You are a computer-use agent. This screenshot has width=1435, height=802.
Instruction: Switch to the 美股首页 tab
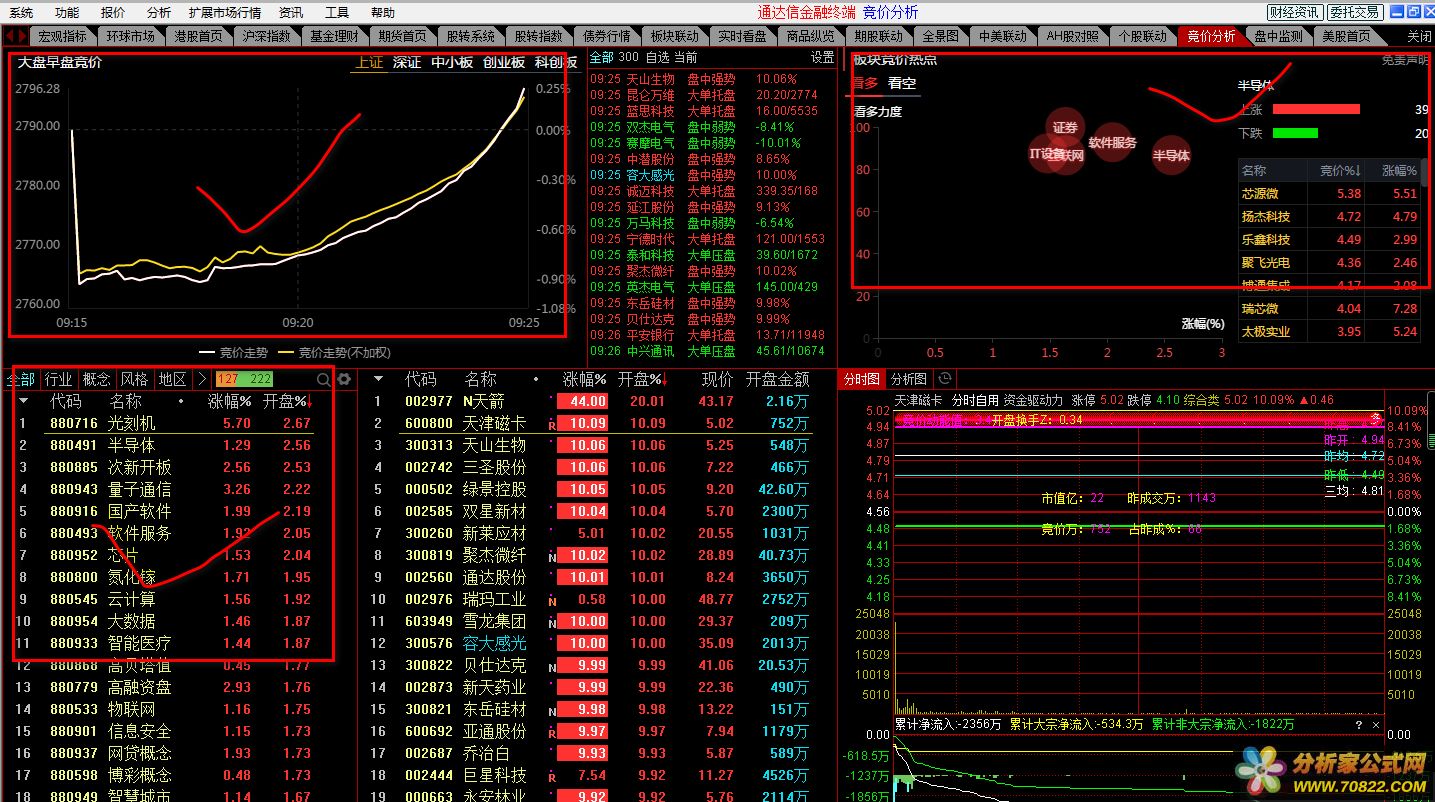click(1346, 36)
